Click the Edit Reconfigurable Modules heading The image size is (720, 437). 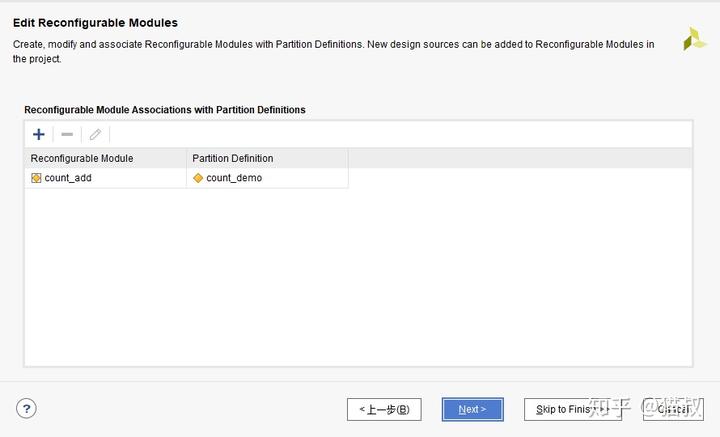tap(95, 22)
